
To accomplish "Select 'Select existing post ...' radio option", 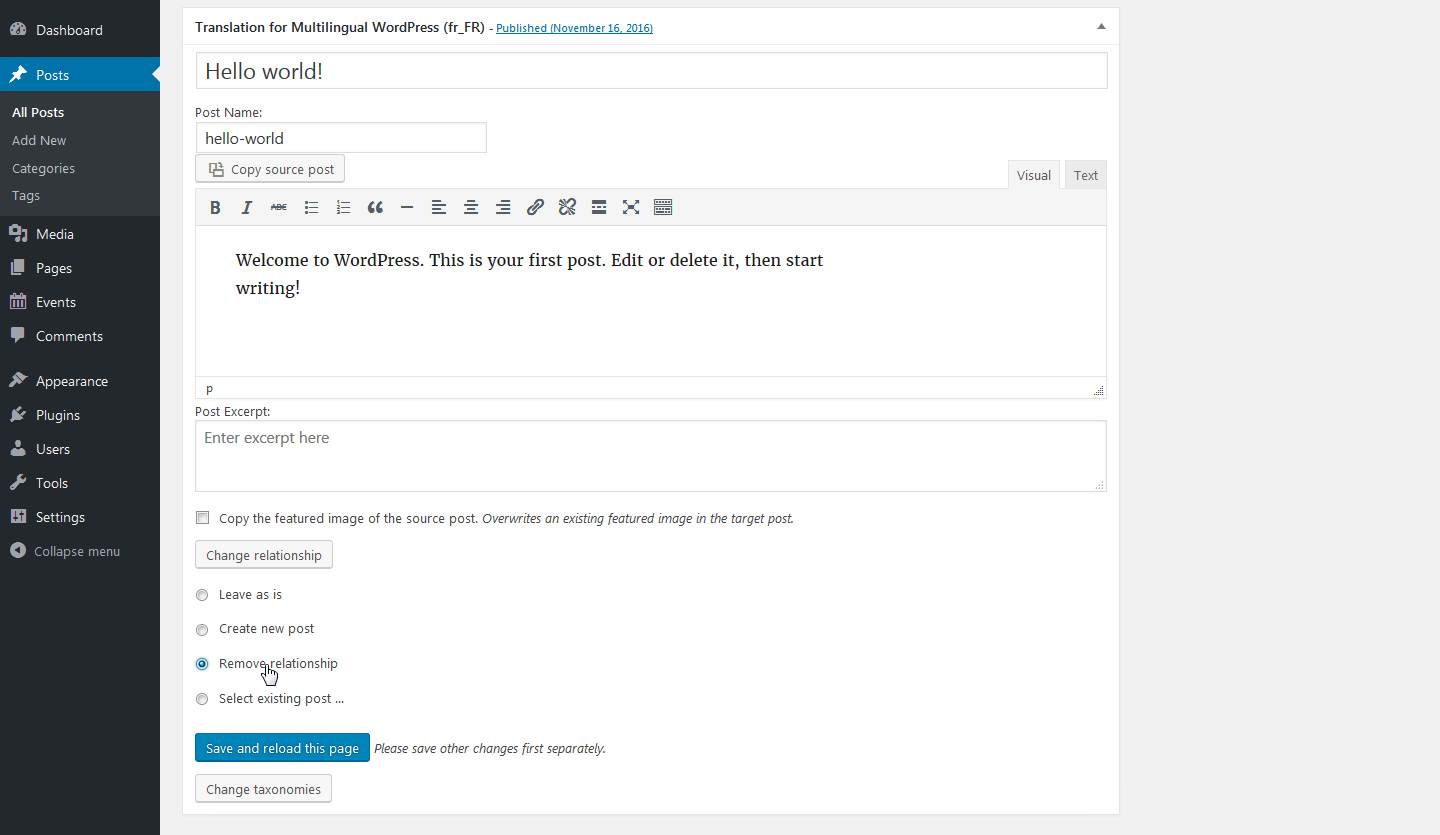I will pos(202,699).
